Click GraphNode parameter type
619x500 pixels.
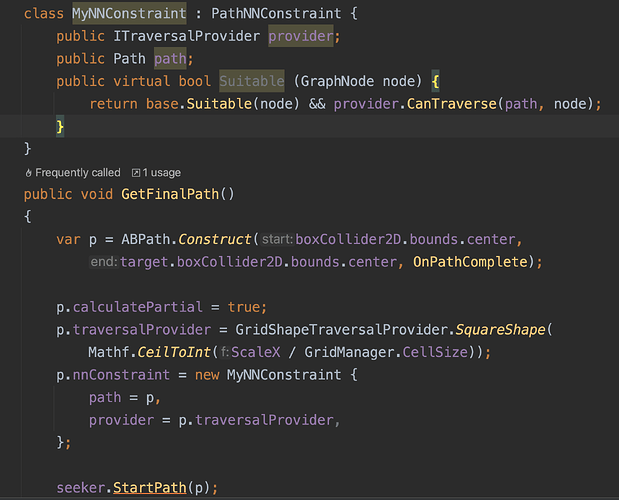(x=337, y=81)
